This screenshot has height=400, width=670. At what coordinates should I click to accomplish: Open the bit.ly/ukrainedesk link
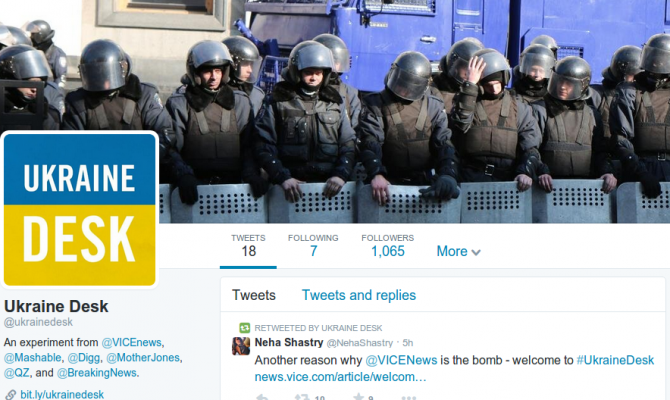(x=62, y=394)
